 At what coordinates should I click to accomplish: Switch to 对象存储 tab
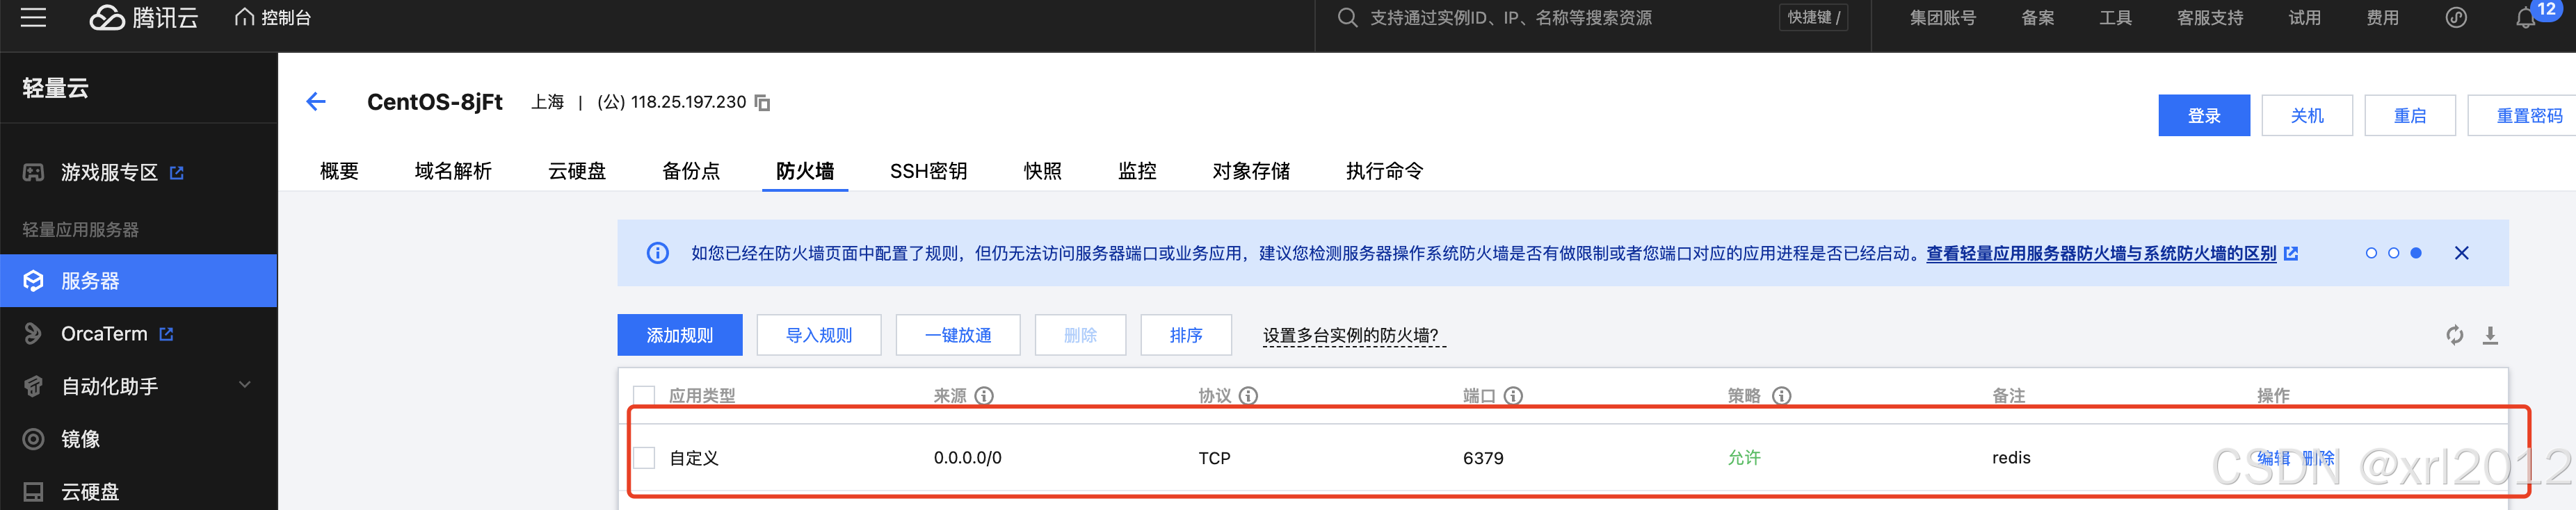(1251, 171)
